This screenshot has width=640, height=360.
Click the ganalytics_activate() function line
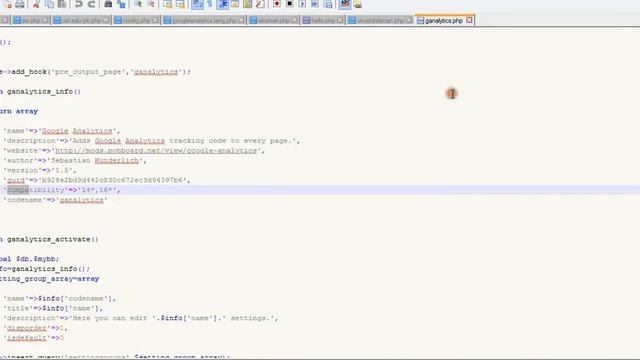(49, 239)
